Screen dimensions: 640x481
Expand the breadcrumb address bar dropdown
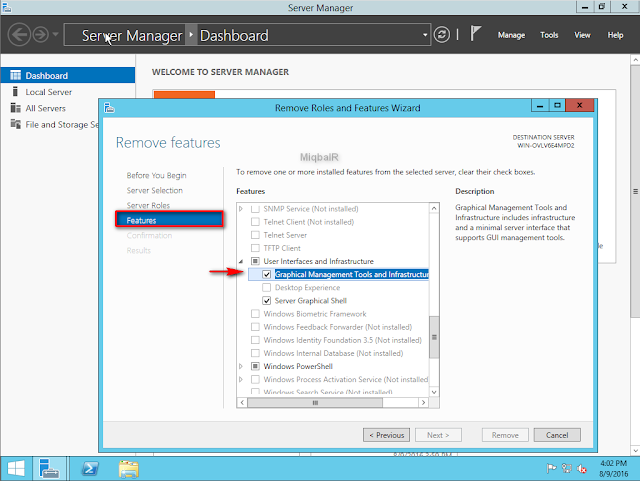(x=425, y=35)
